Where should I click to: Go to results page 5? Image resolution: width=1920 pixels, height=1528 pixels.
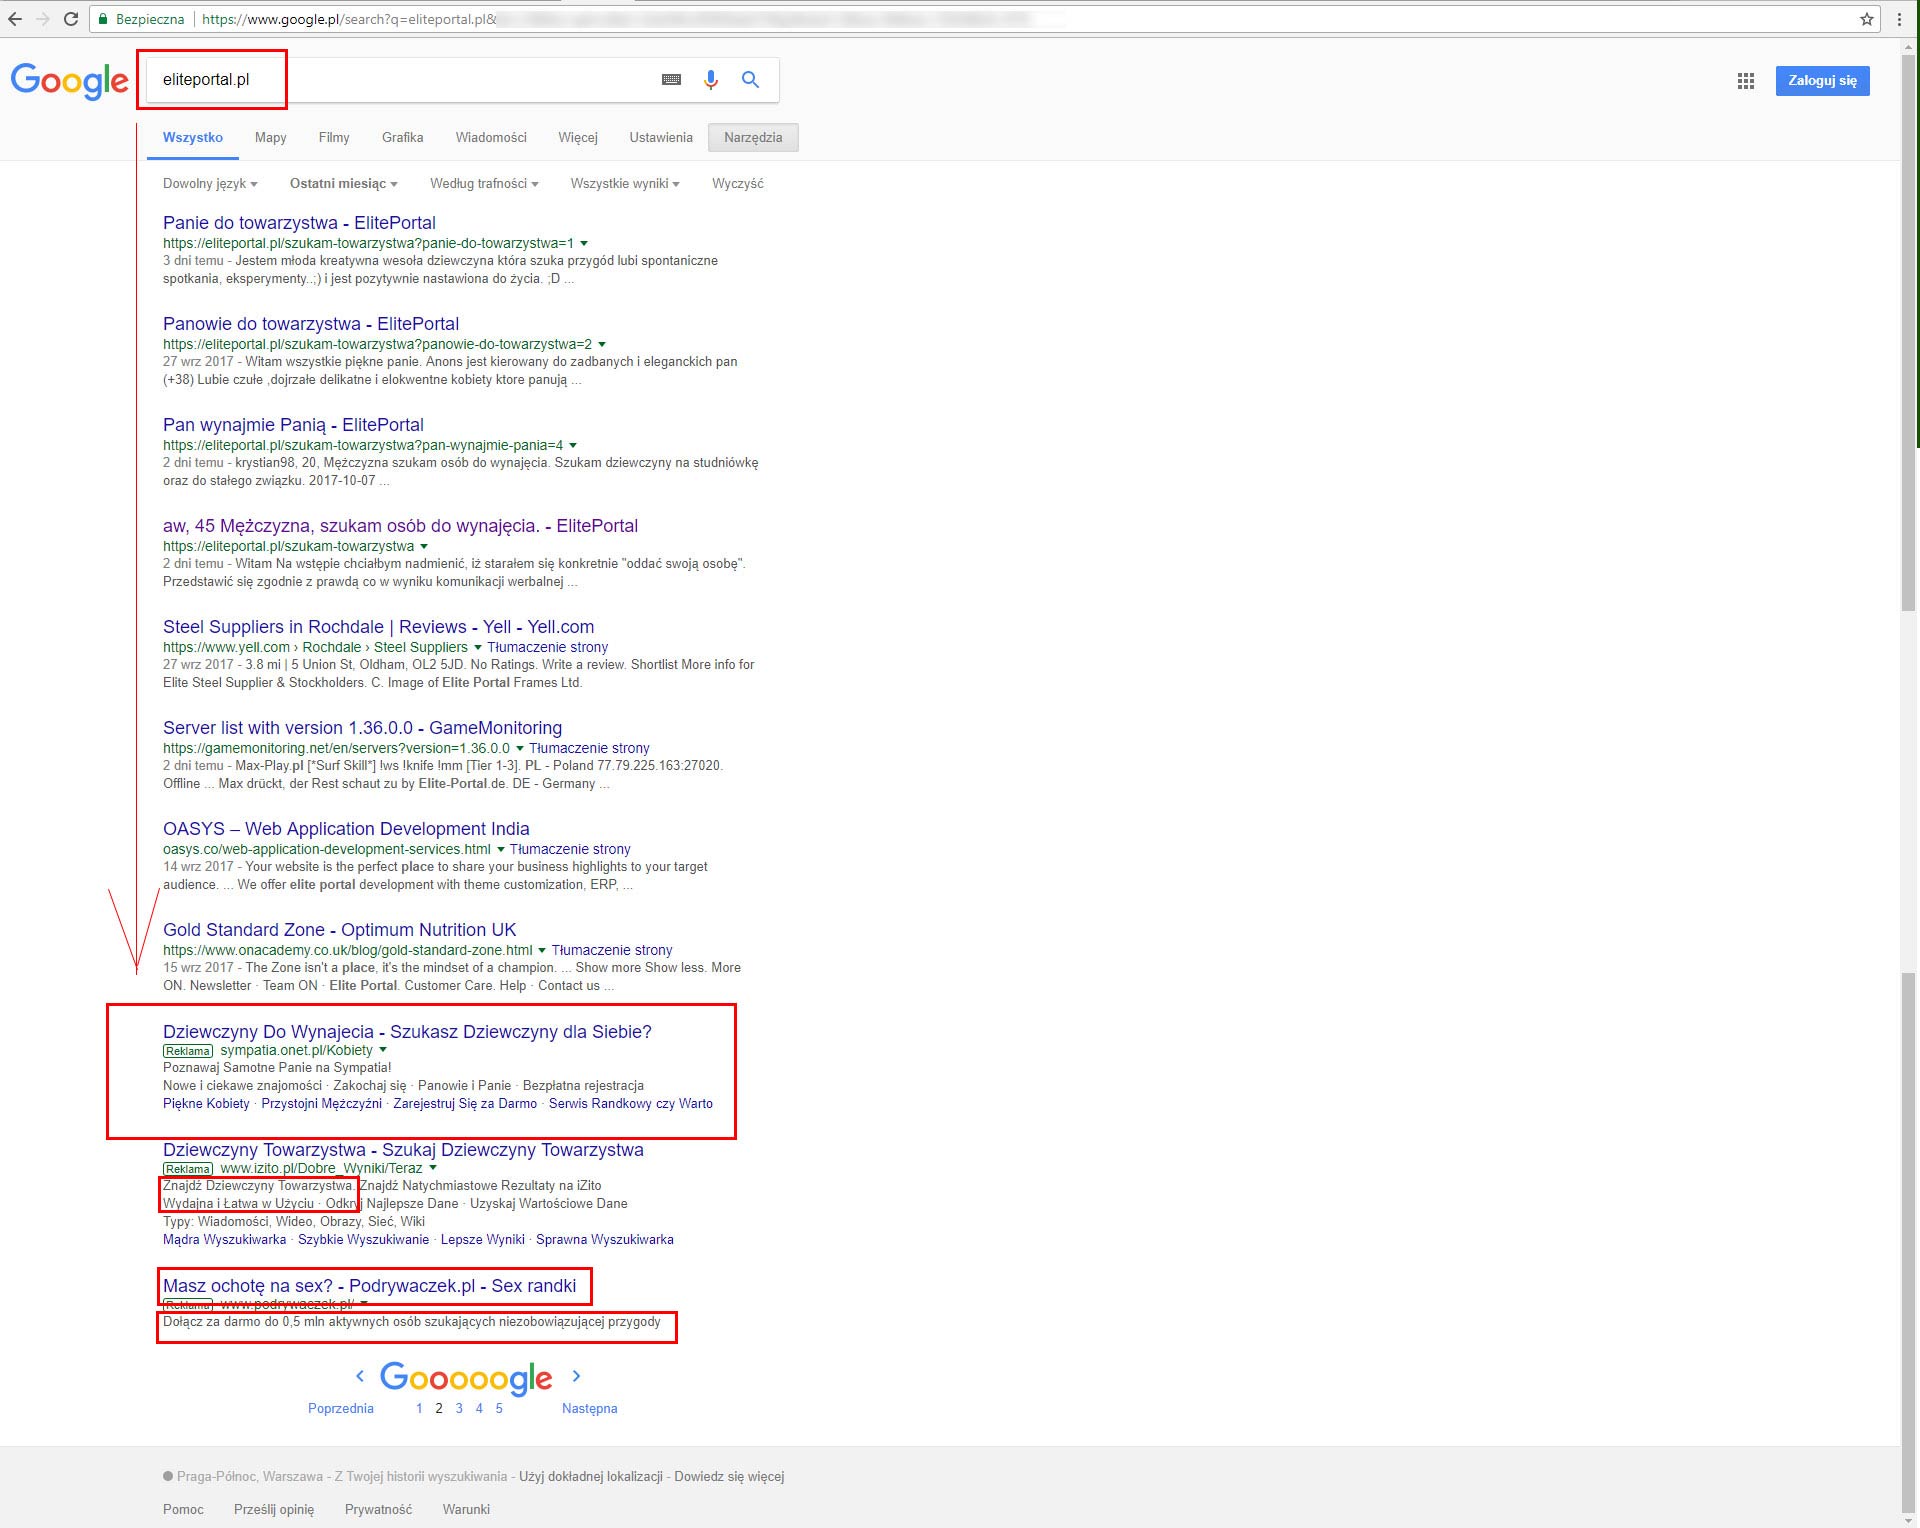pos(499,1409)
